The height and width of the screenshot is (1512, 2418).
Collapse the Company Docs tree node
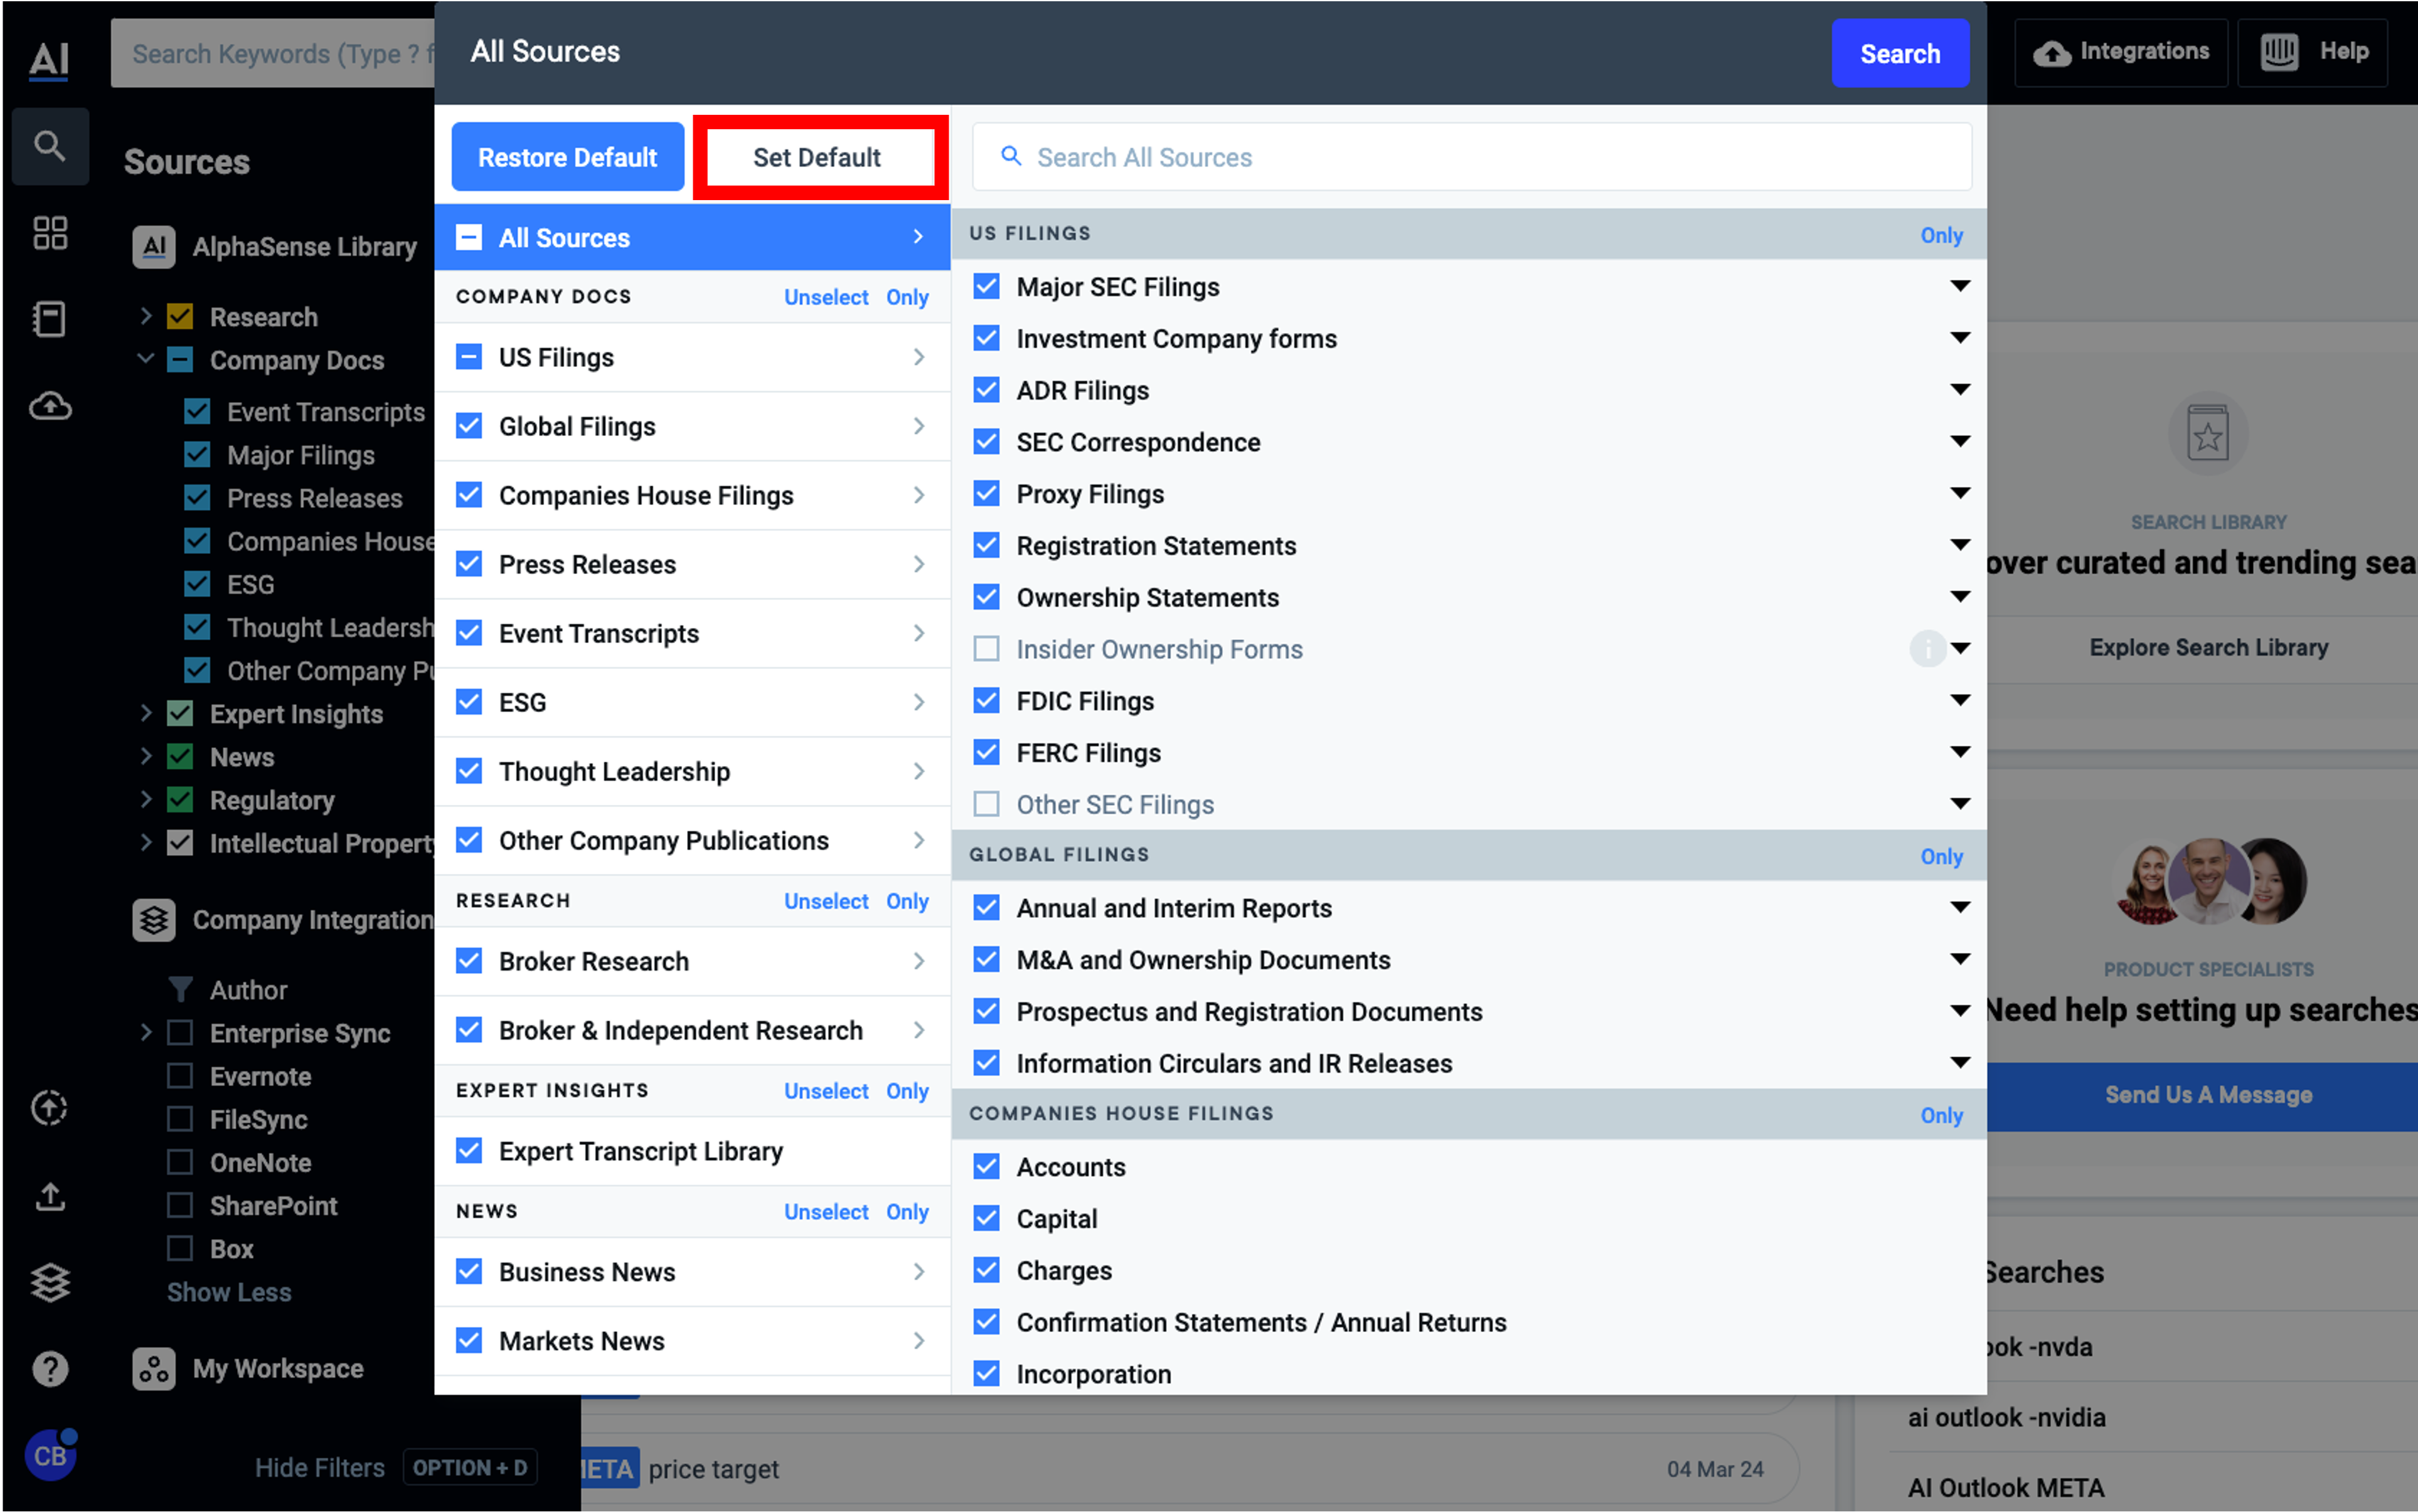146,359
